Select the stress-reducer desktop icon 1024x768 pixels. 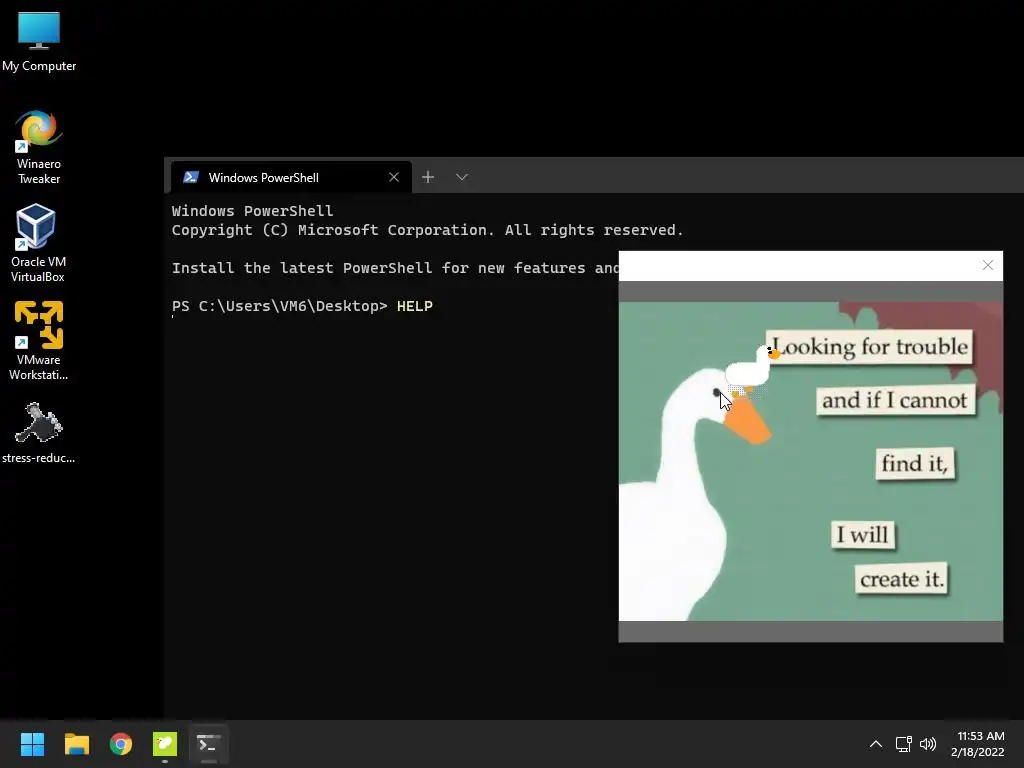point(39,432)
